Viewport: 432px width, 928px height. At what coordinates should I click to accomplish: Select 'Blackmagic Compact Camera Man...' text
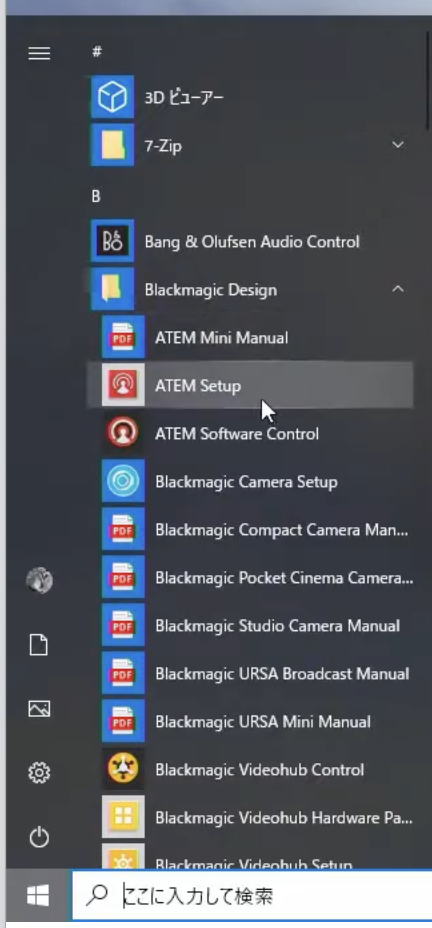click(x=282, y=530)
